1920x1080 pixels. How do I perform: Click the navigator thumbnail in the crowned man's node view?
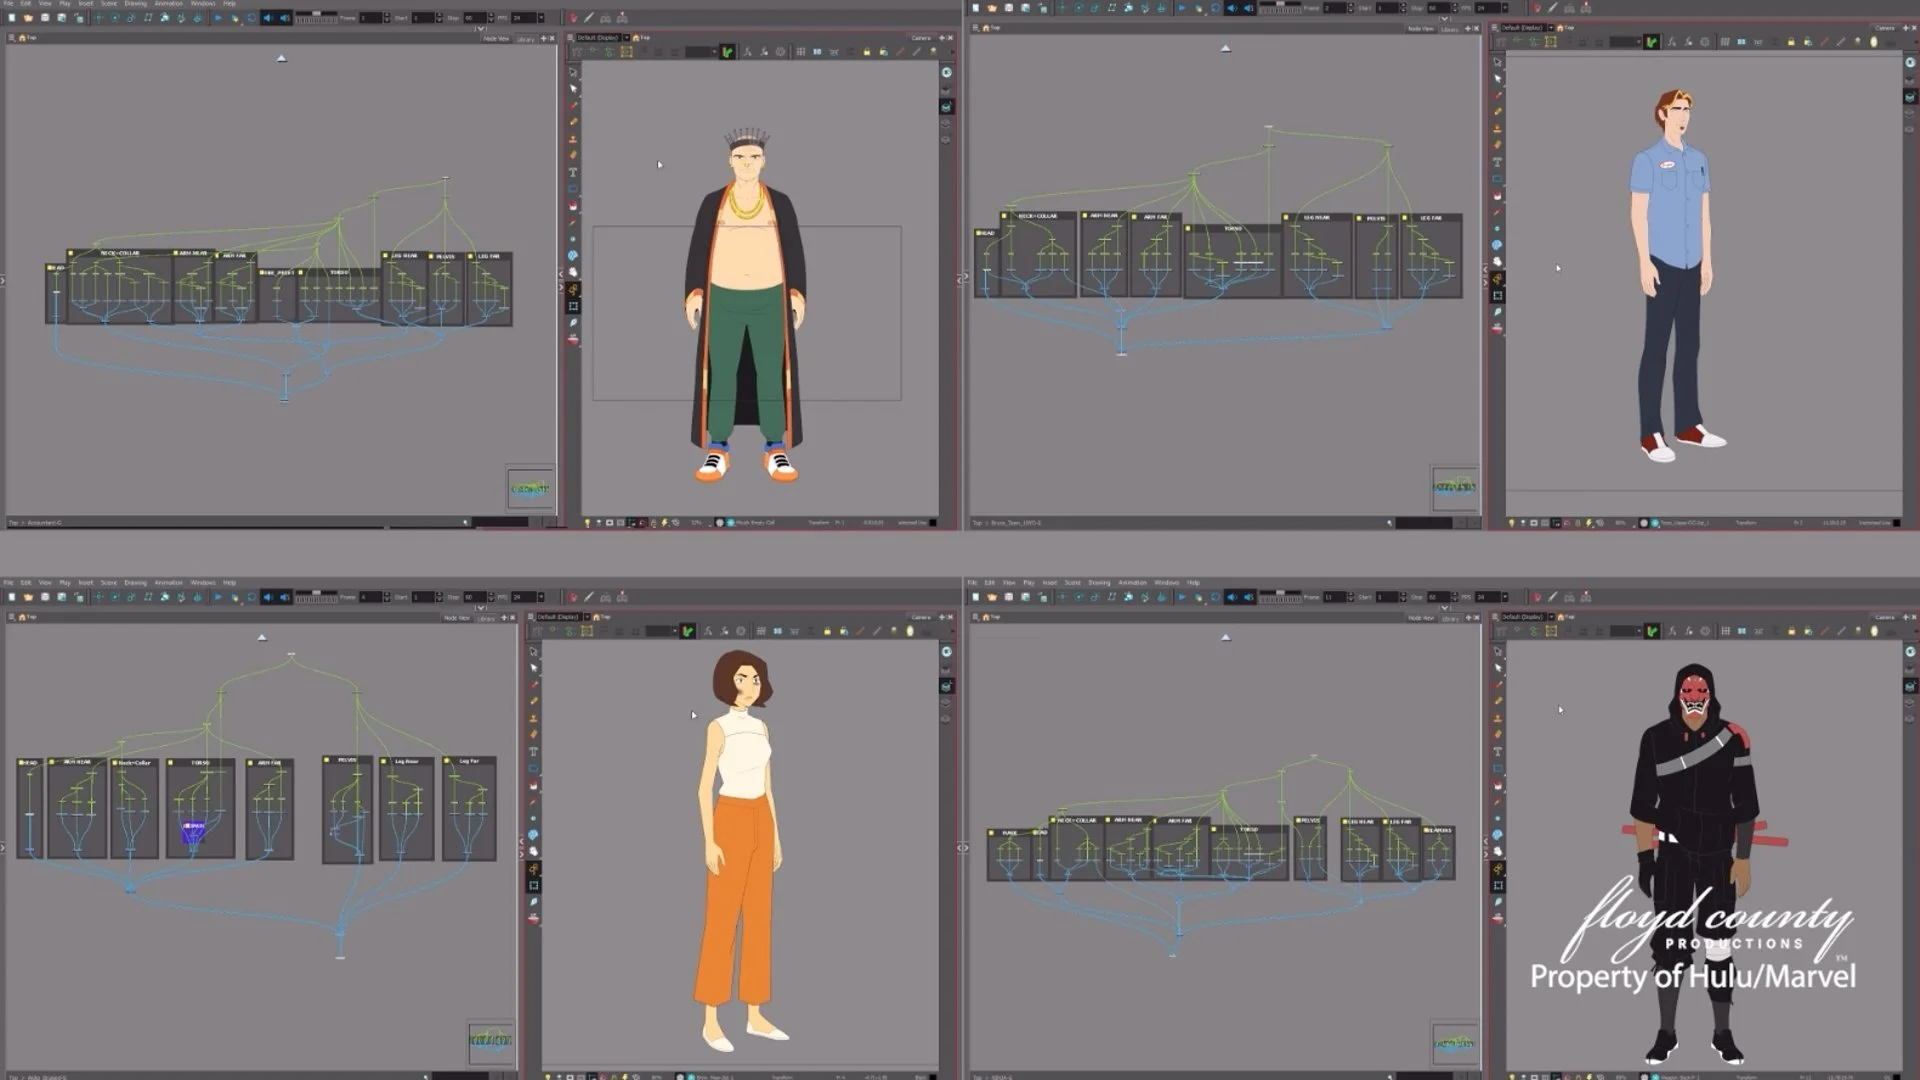(x=530, y=488)
